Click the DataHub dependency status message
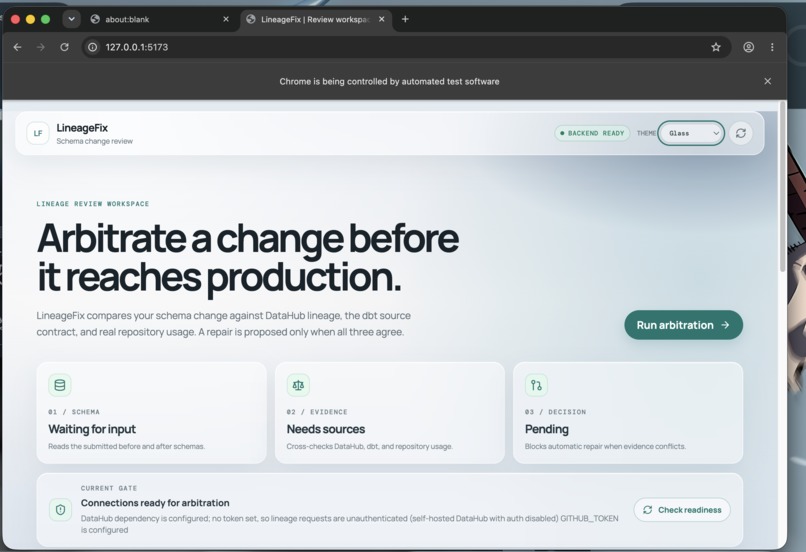806x552 pixels. pos(350,524)
